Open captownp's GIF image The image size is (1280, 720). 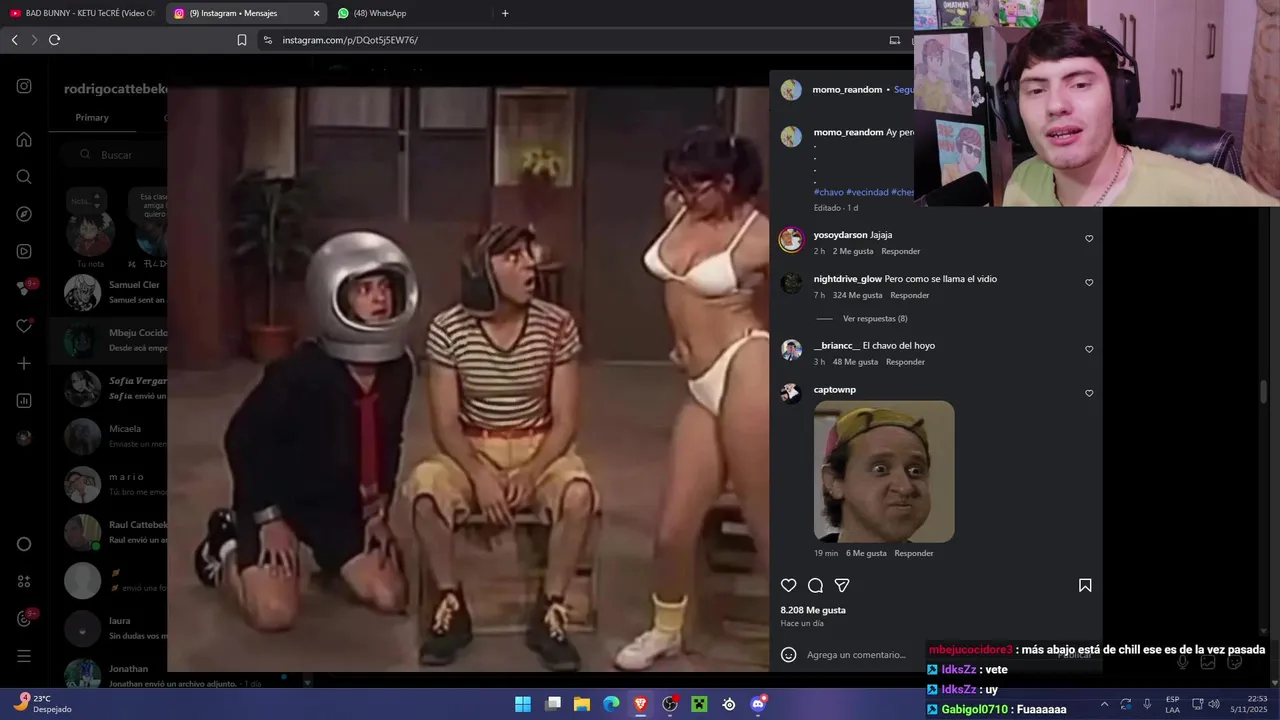point(884,472)
